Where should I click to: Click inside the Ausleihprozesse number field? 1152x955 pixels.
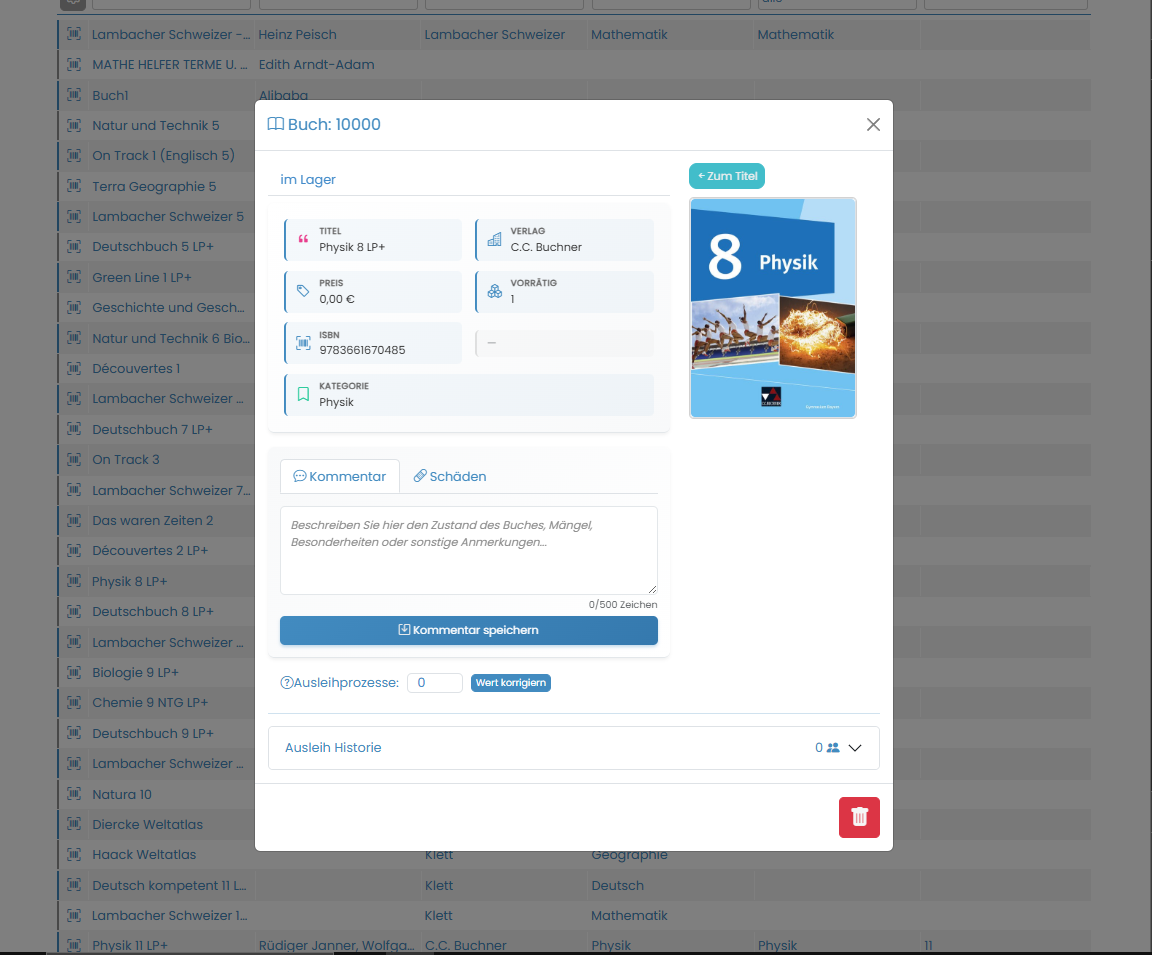[x=434, y=682]
